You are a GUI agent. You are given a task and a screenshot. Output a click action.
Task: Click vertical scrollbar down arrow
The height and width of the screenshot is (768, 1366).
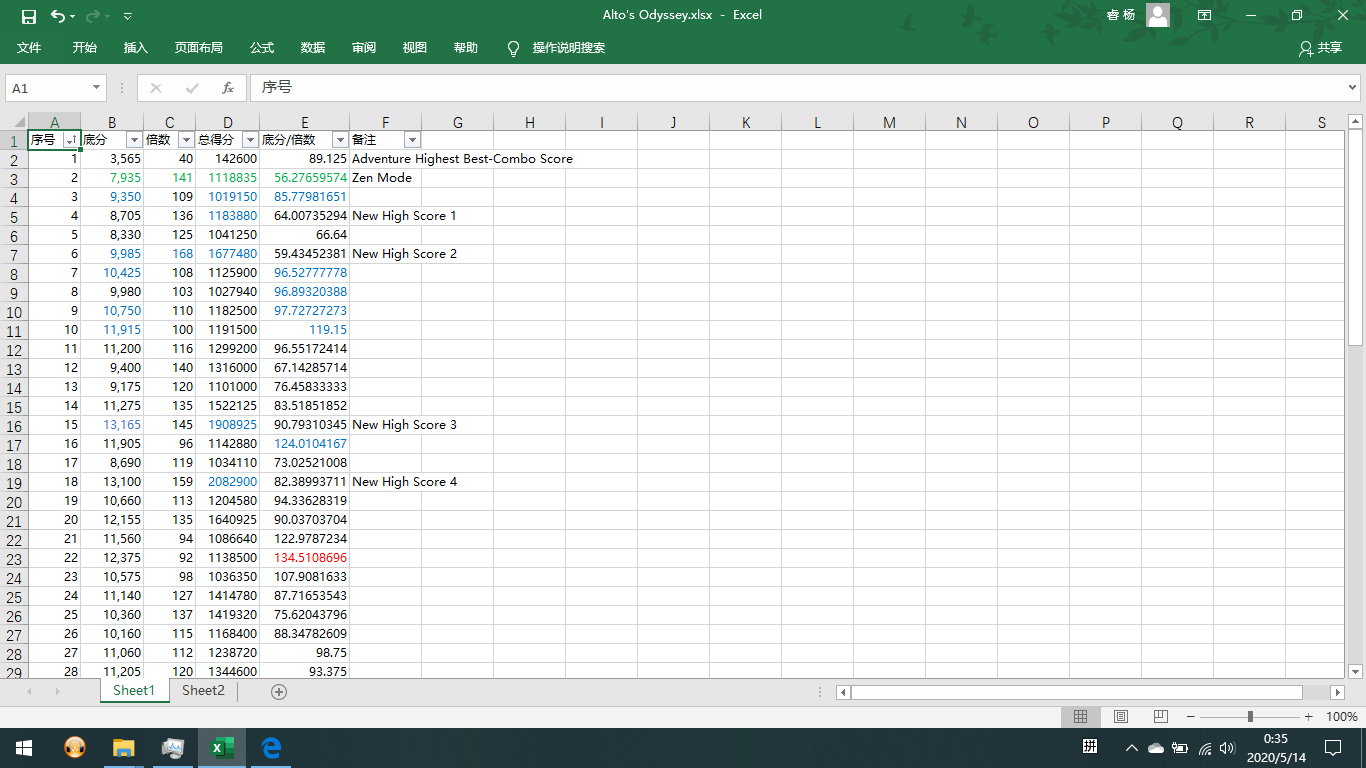1356,672
